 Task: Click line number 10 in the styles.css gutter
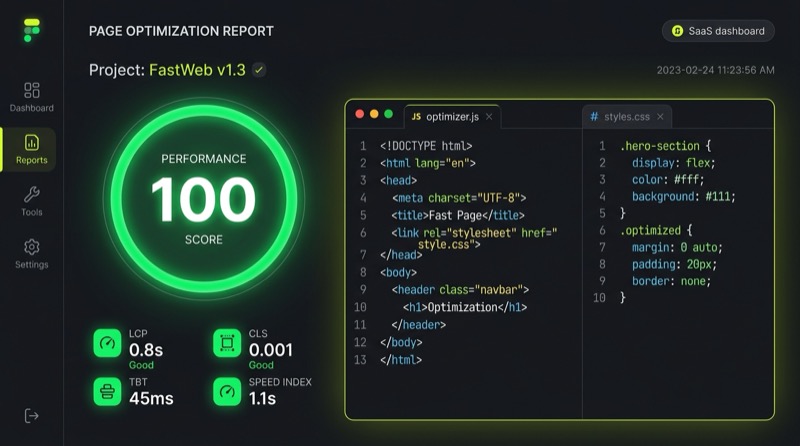[x=599, y=298]
